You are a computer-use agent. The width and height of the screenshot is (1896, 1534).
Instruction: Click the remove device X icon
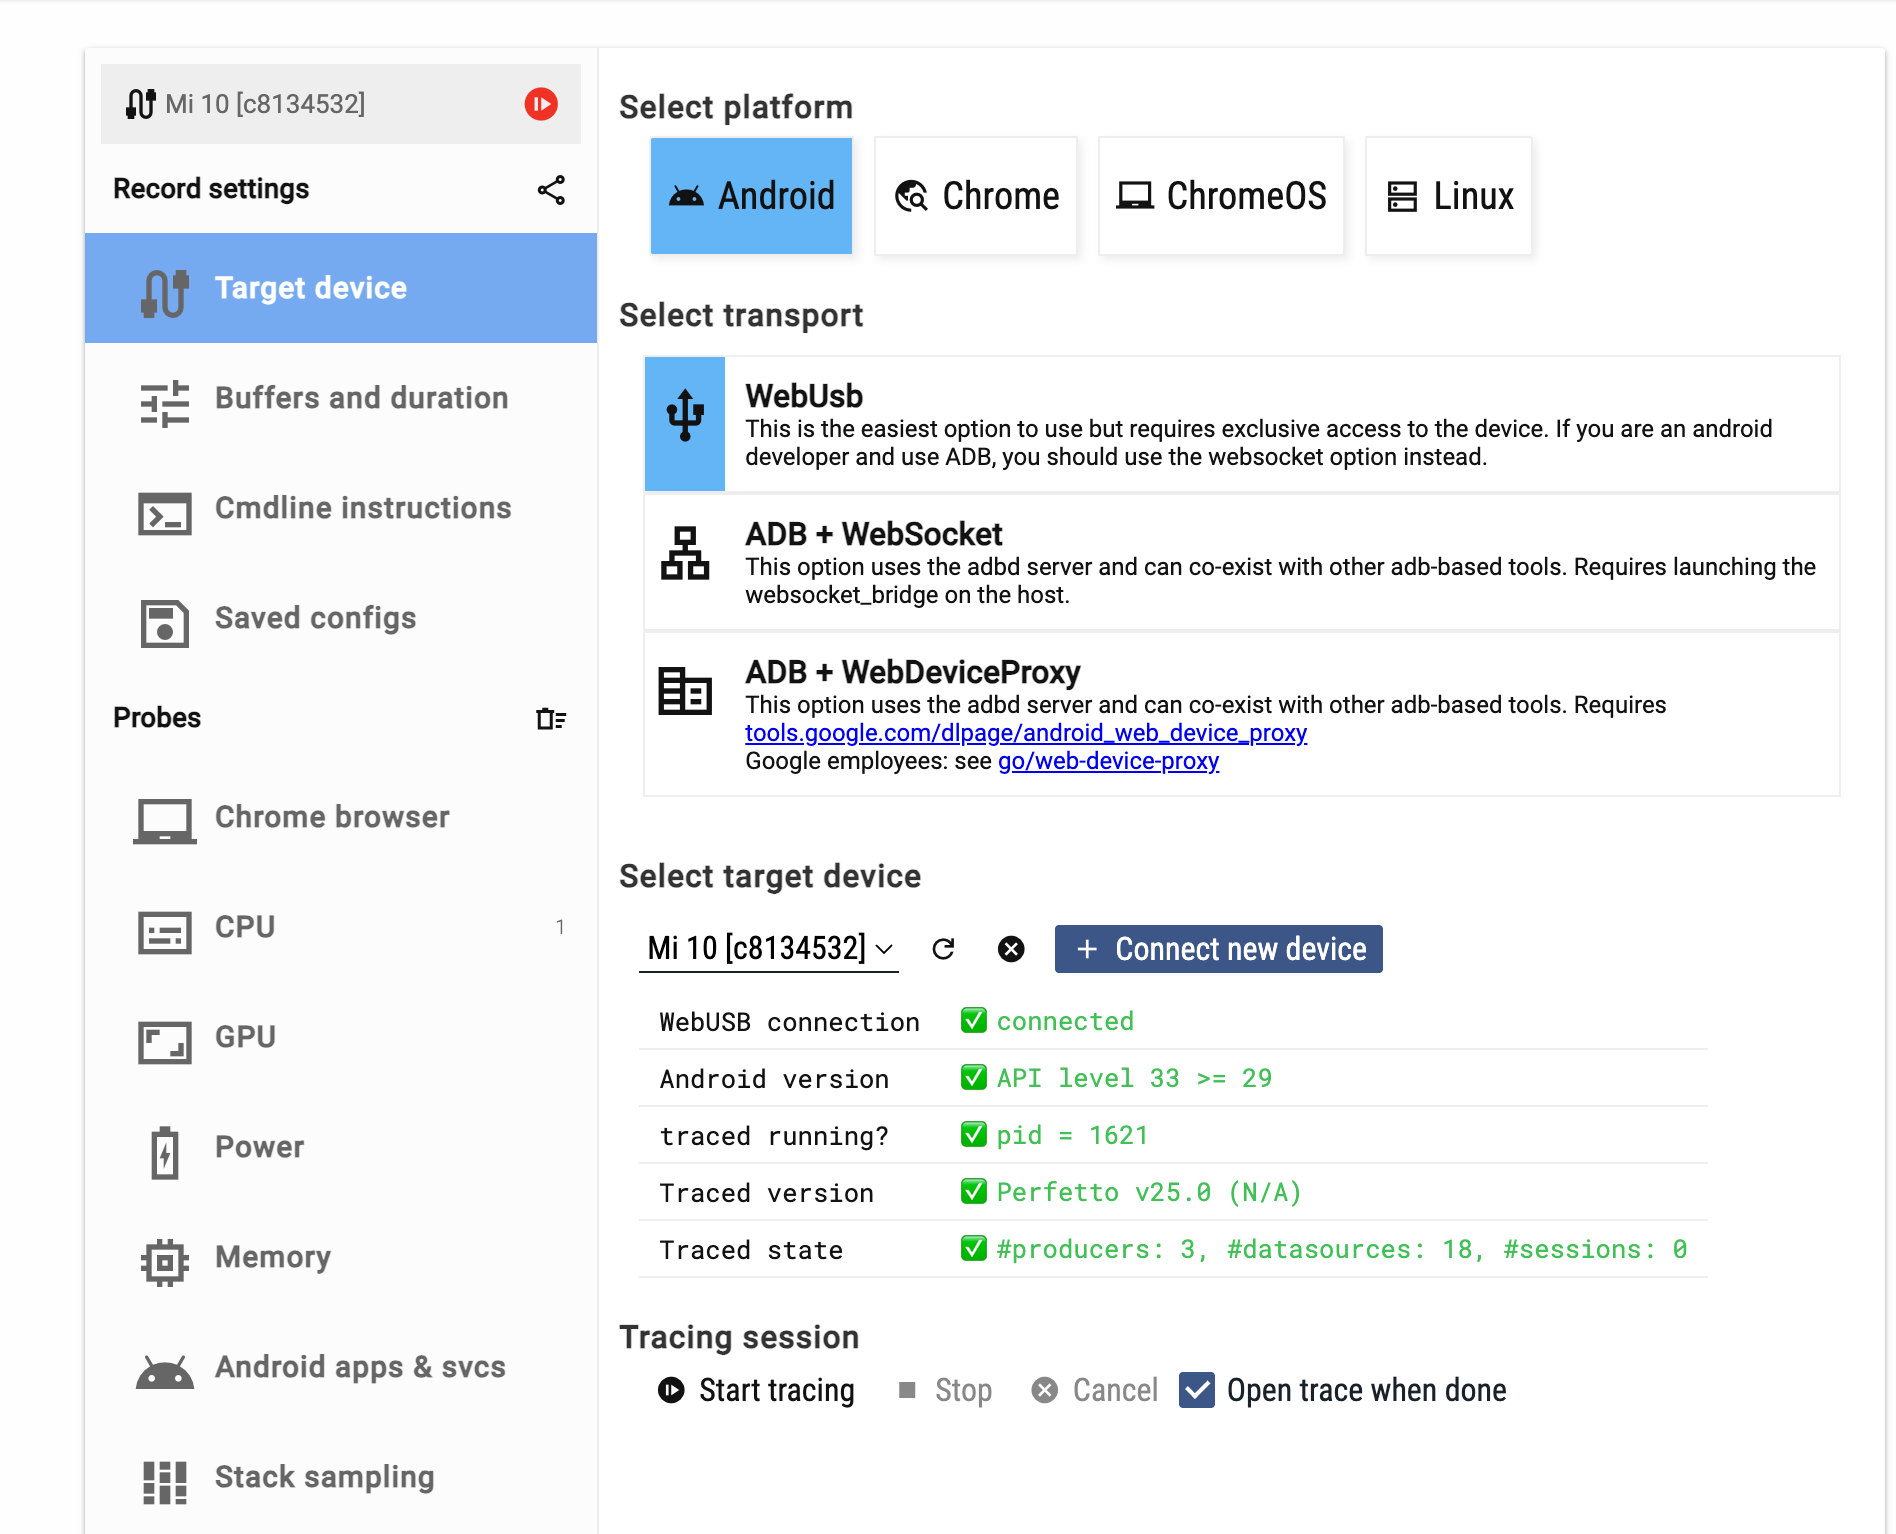pyautogui.click(x=1011, y=949)
